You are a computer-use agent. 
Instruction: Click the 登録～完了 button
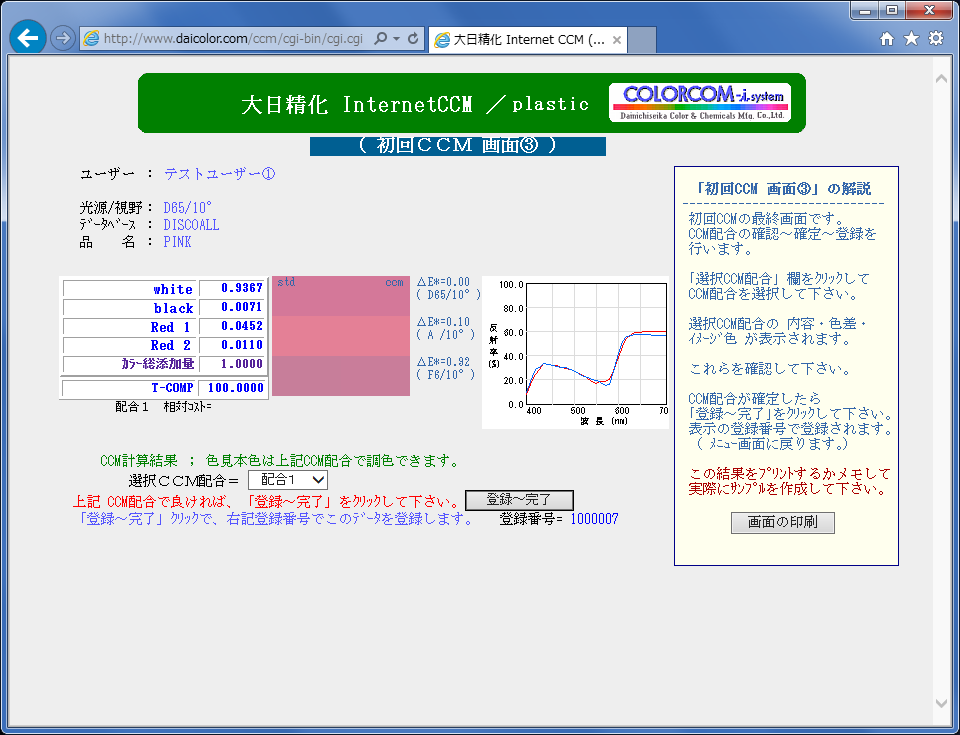click(519, 500)
